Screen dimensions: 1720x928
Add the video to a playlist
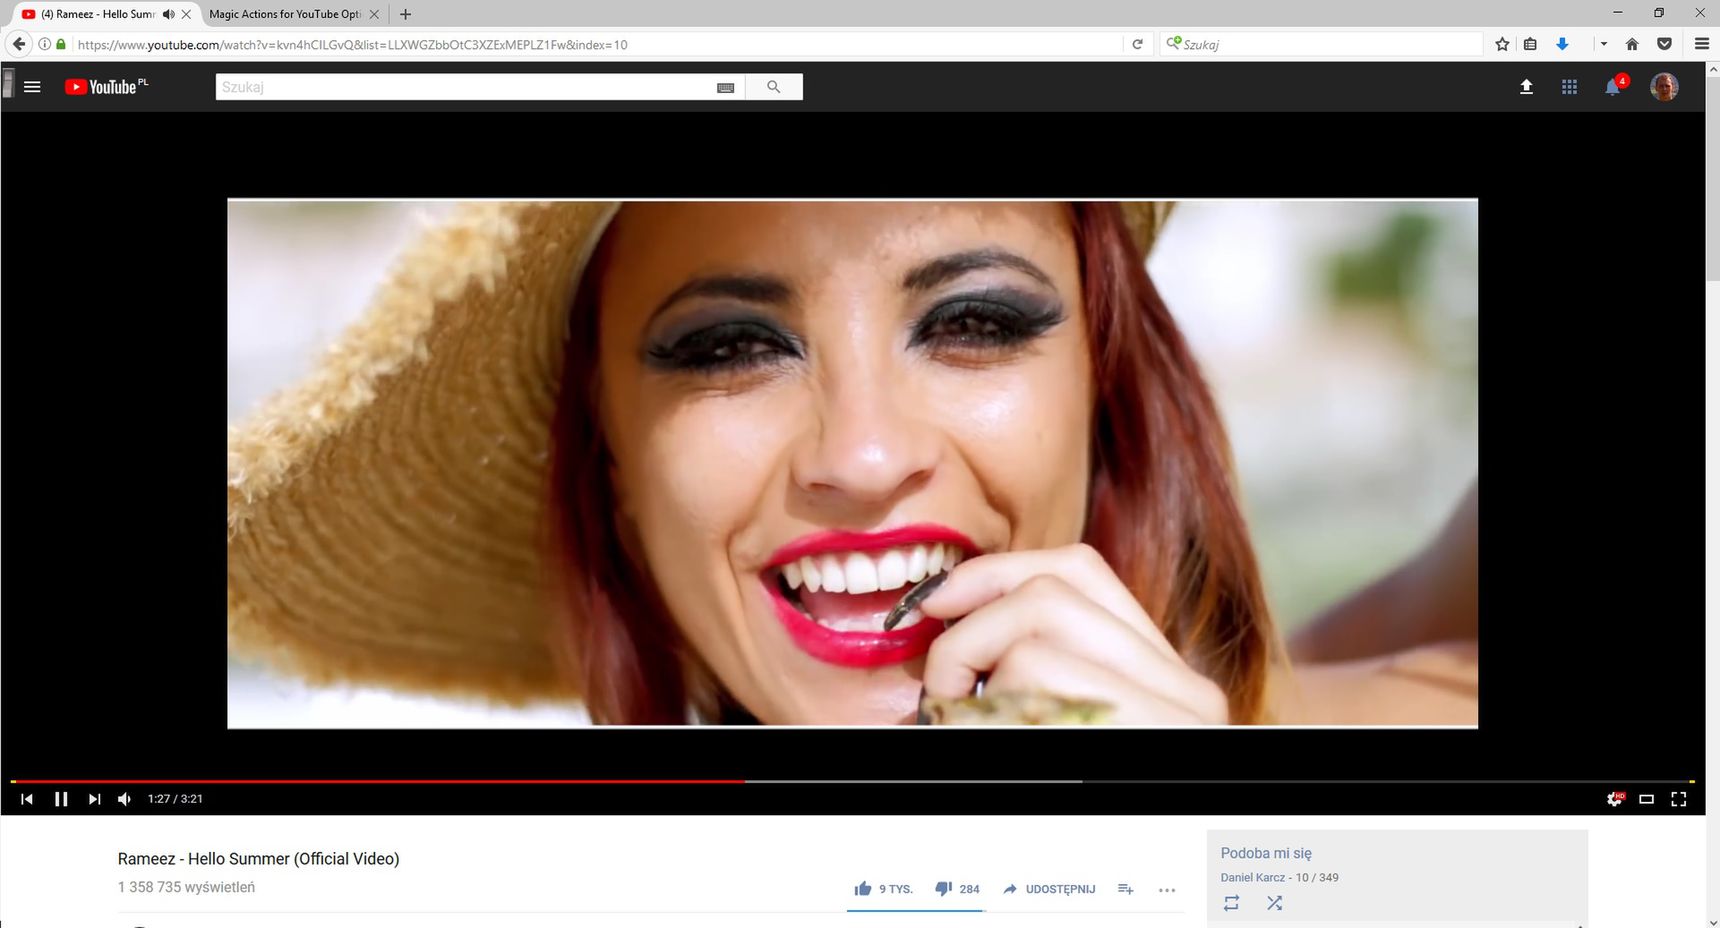coord(1125,889)
